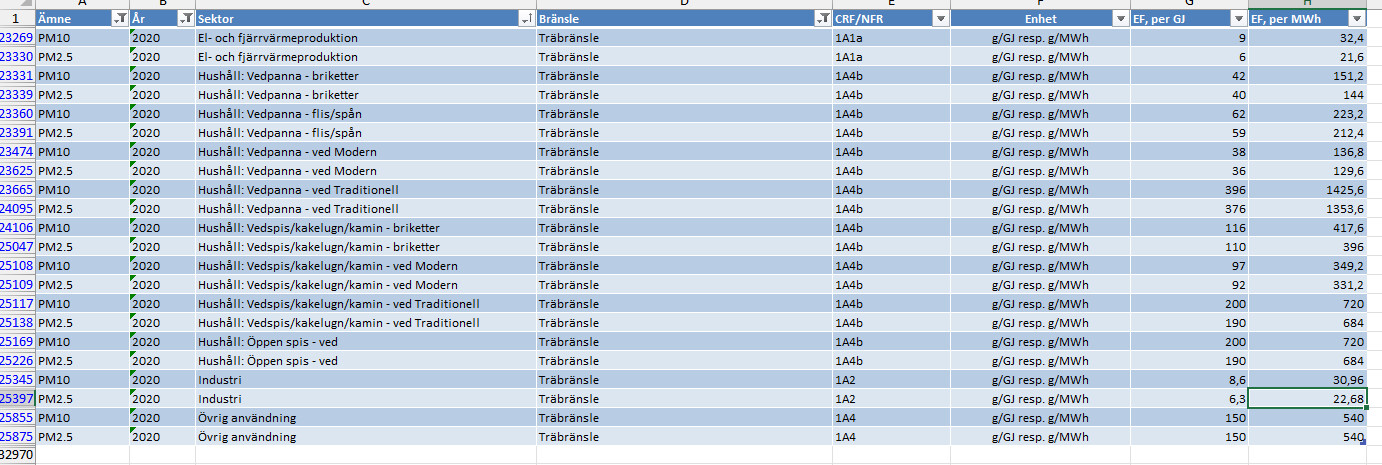Expand the Enhet filter dropdown
The image size is (1382, 465).
click(1121, 19)
